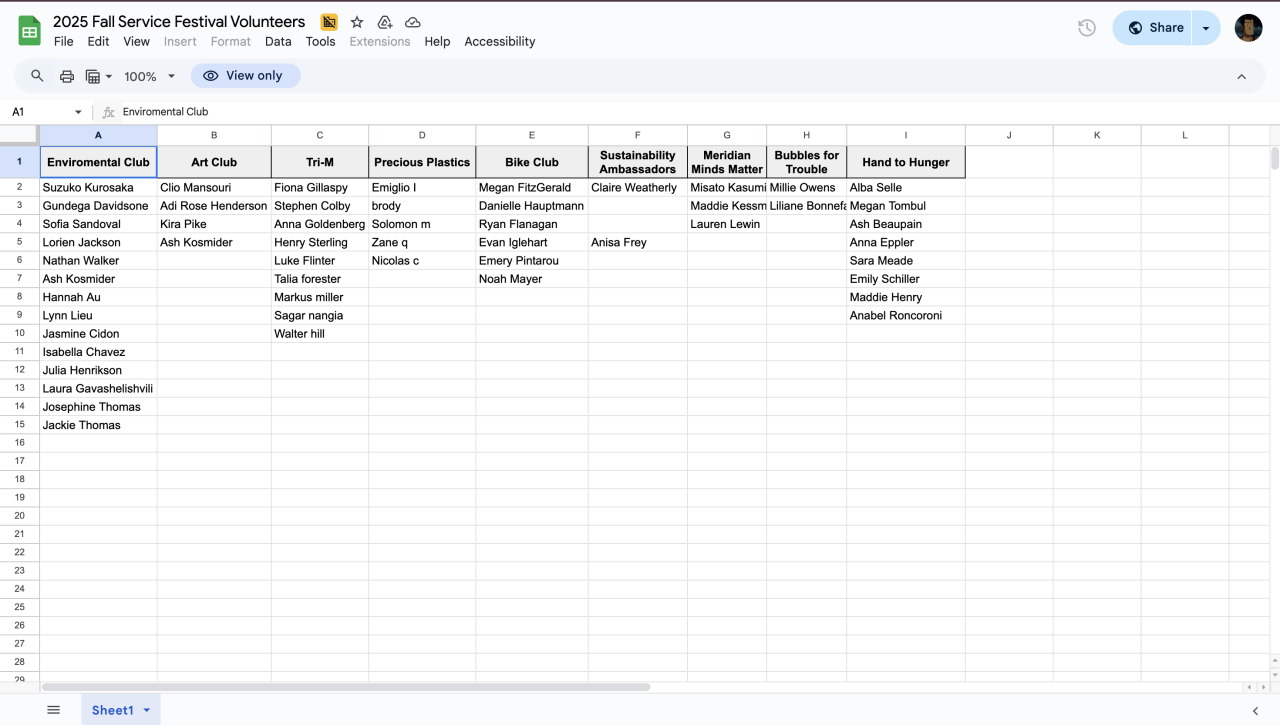Click the search magnifier in toolbar
Image resolution: width=1280 pixels, height=725 pixels.
pos(37,76)
